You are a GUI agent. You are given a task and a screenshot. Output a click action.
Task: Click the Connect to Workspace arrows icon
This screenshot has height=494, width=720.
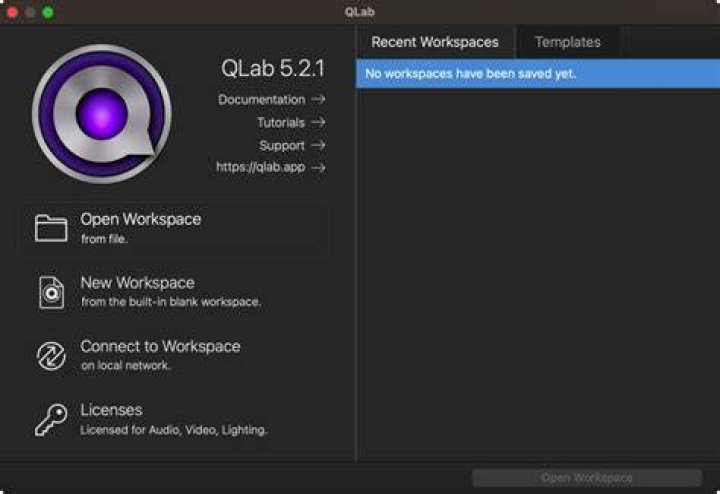click(51, 356)
